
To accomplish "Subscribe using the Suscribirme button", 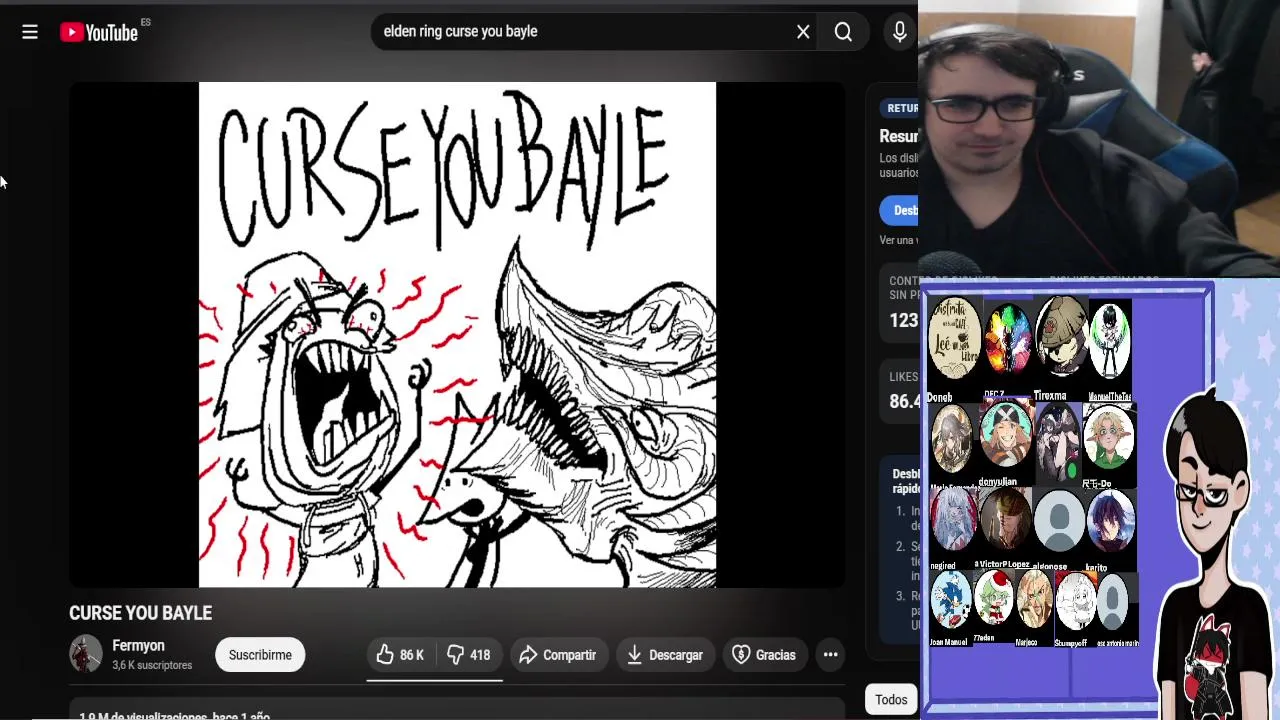I will click(x=260, y=655).
